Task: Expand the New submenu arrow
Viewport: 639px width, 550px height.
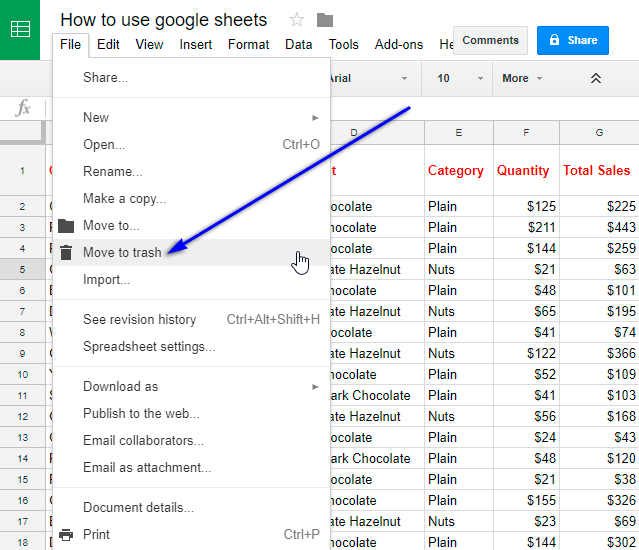Action: point(315,118)
